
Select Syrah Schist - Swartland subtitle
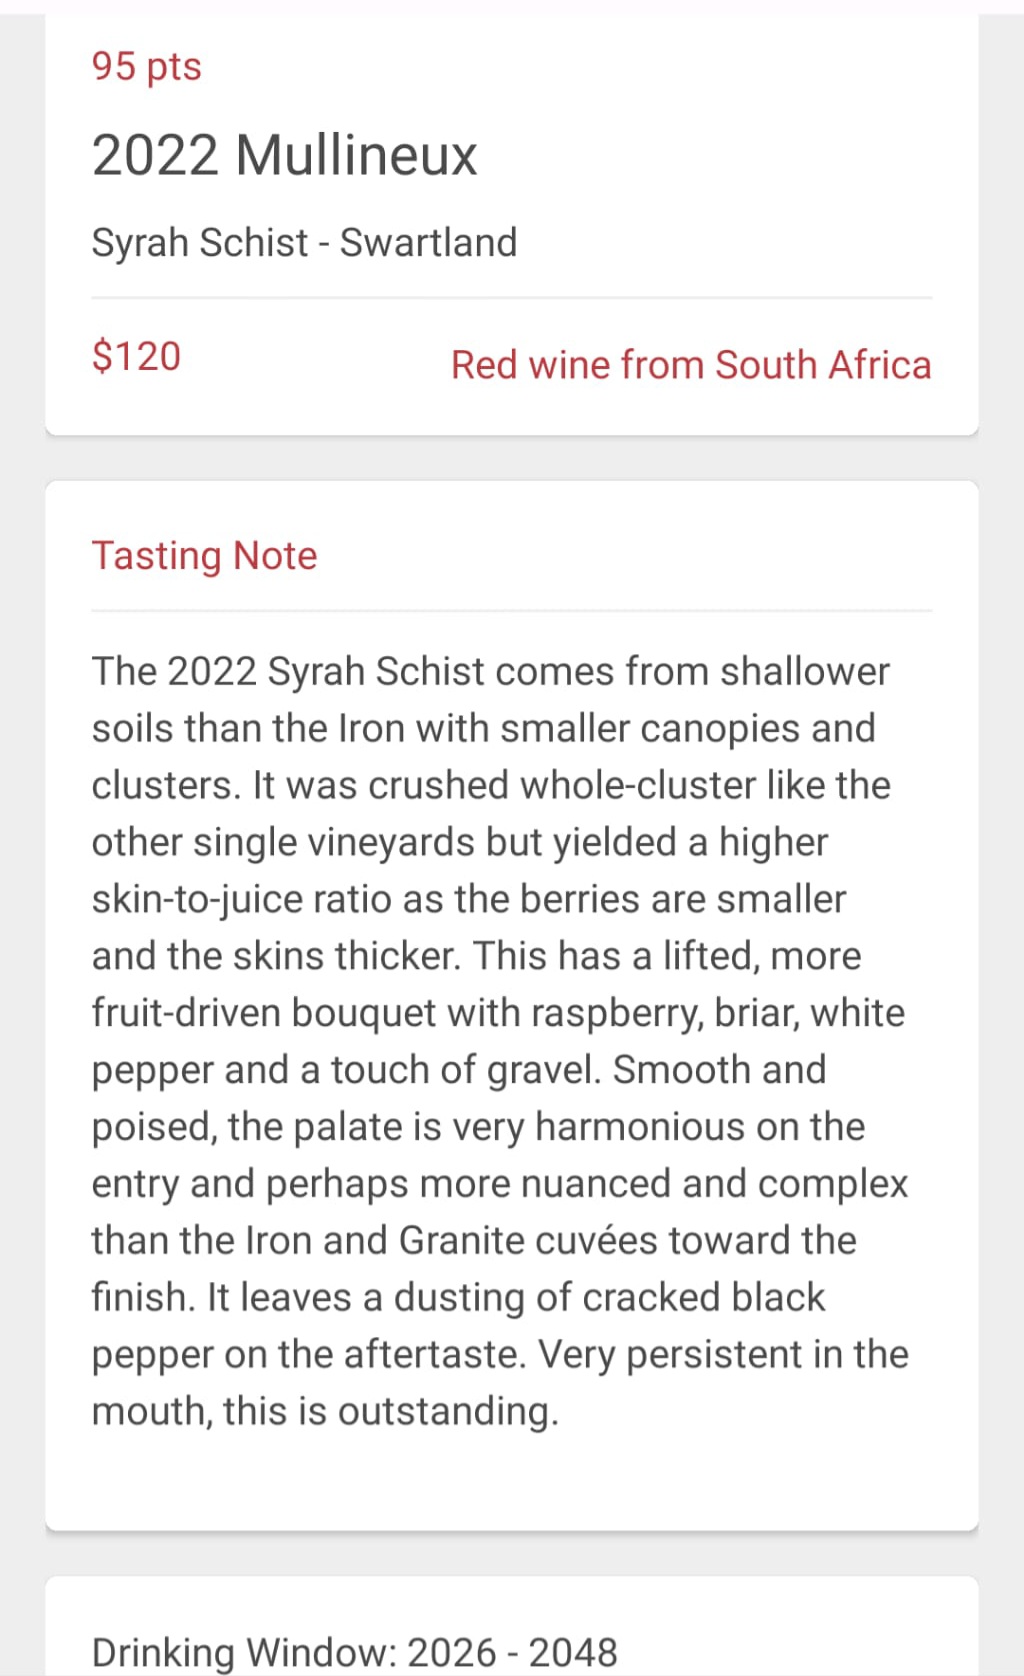pos(304,243)
